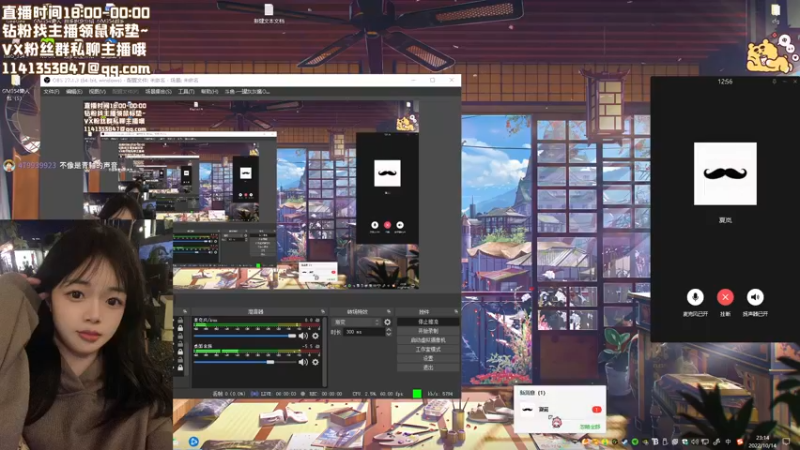Open the 工具(T) menu in OBS
Viewport: 800px width, 450px height.
[186, 91]
